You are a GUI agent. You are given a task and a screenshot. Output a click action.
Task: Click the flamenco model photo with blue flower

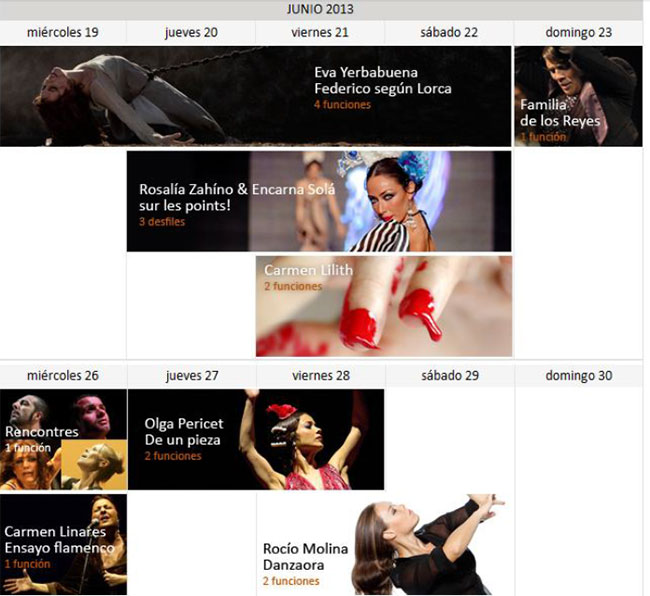pyautogui.click(x=400, y=200)
